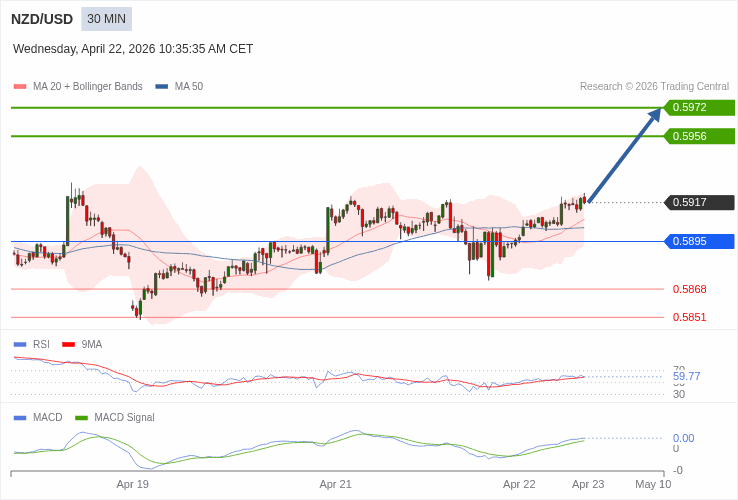Click the 0.5851 support level label

pyautogui.click(x=689, y=317)
